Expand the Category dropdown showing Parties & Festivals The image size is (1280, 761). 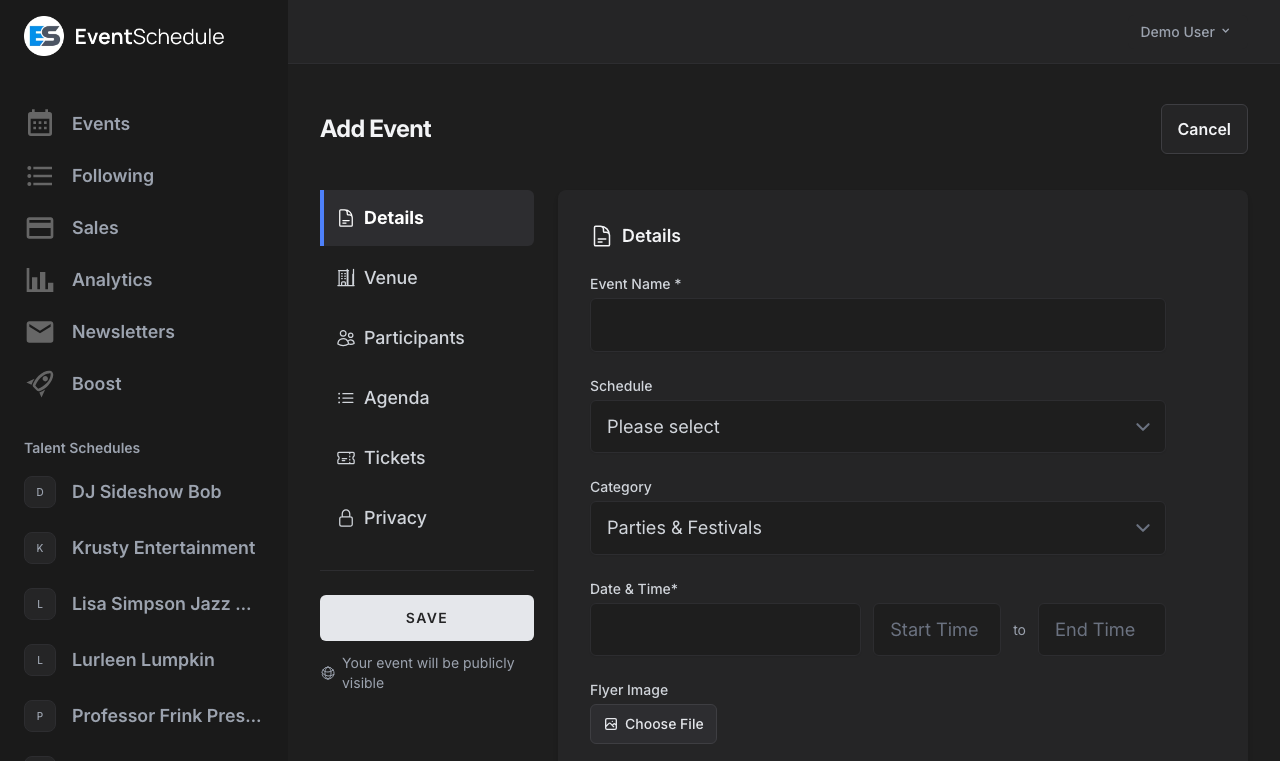877,528
